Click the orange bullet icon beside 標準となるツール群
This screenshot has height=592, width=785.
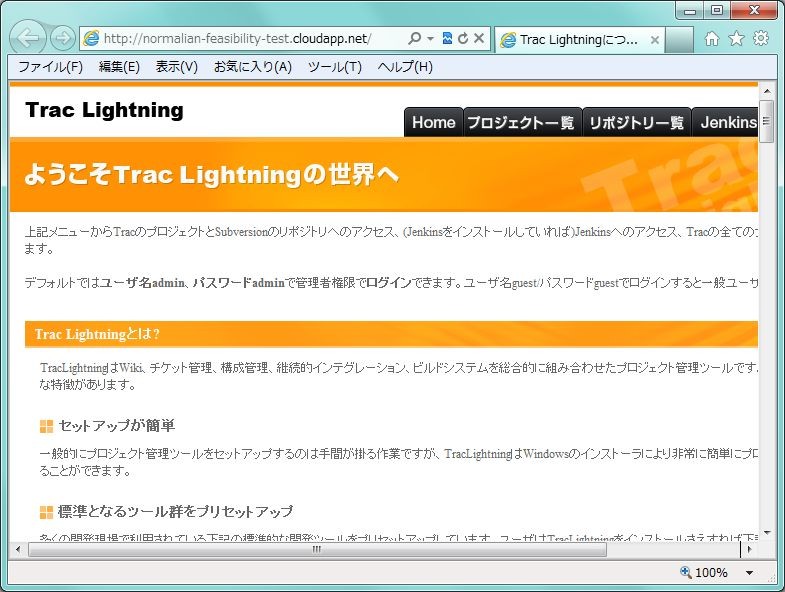pyautogui.click(x=46, y=512)
